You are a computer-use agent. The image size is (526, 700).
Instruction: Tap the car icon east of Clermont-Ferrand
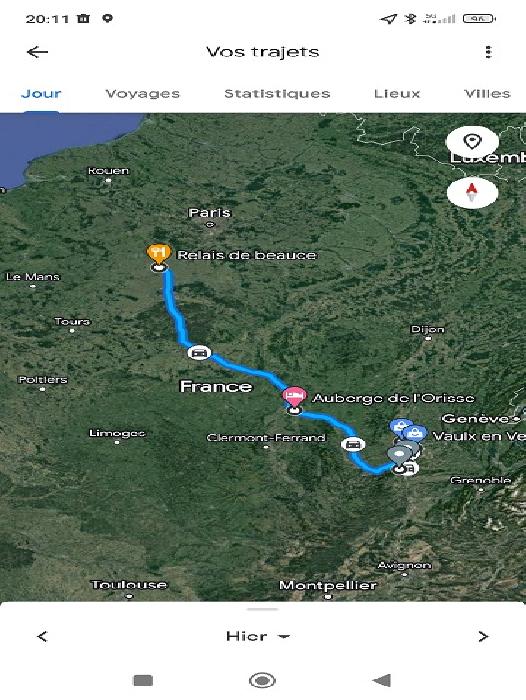pyautogui.click(x=353, y=444)
